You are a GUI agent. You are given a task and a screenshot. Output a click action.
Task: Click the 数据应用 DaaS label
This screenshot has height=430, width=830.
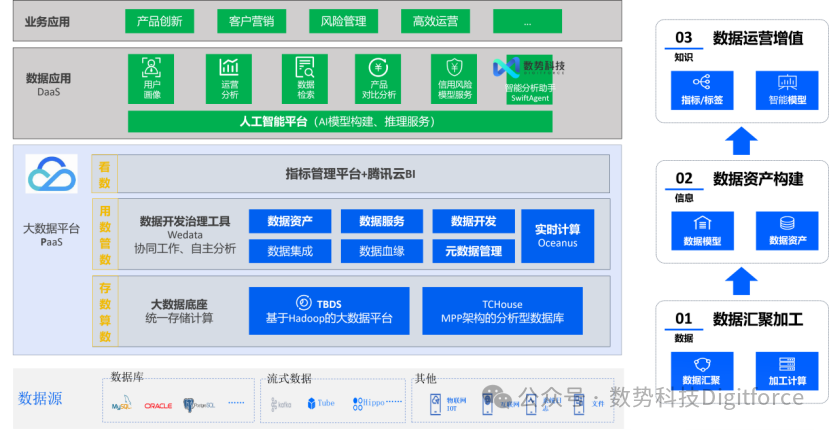pos(48,84)
